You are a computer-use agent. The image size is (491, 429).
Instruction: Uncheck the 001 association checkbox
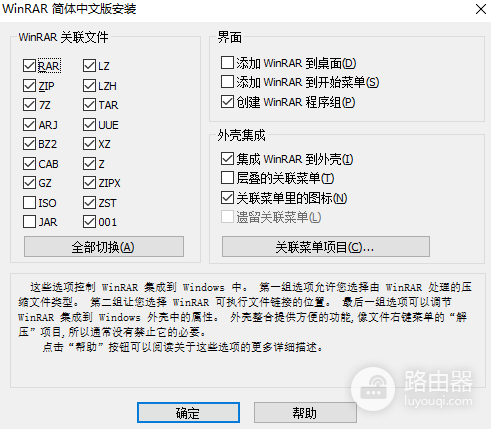tap(89, 222)
